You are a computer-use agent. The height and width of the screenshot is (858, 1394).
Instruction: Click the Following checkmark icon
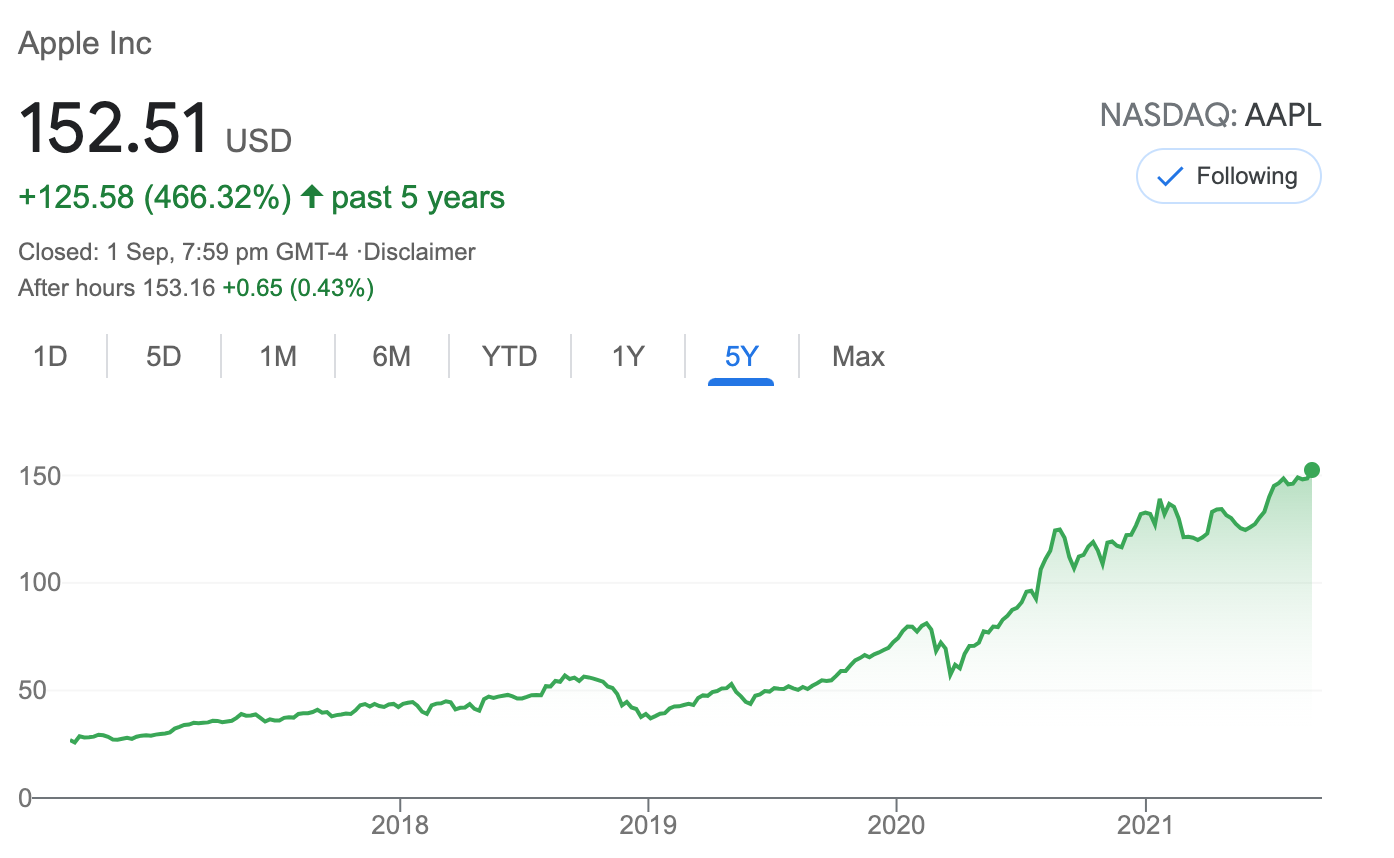(1170, 177)
